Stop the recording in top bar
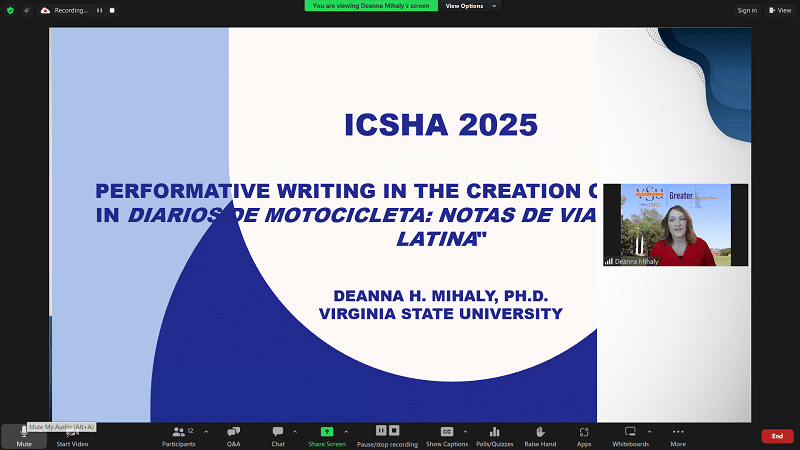Viewport: 800px width, 450px height. point(113,10)
